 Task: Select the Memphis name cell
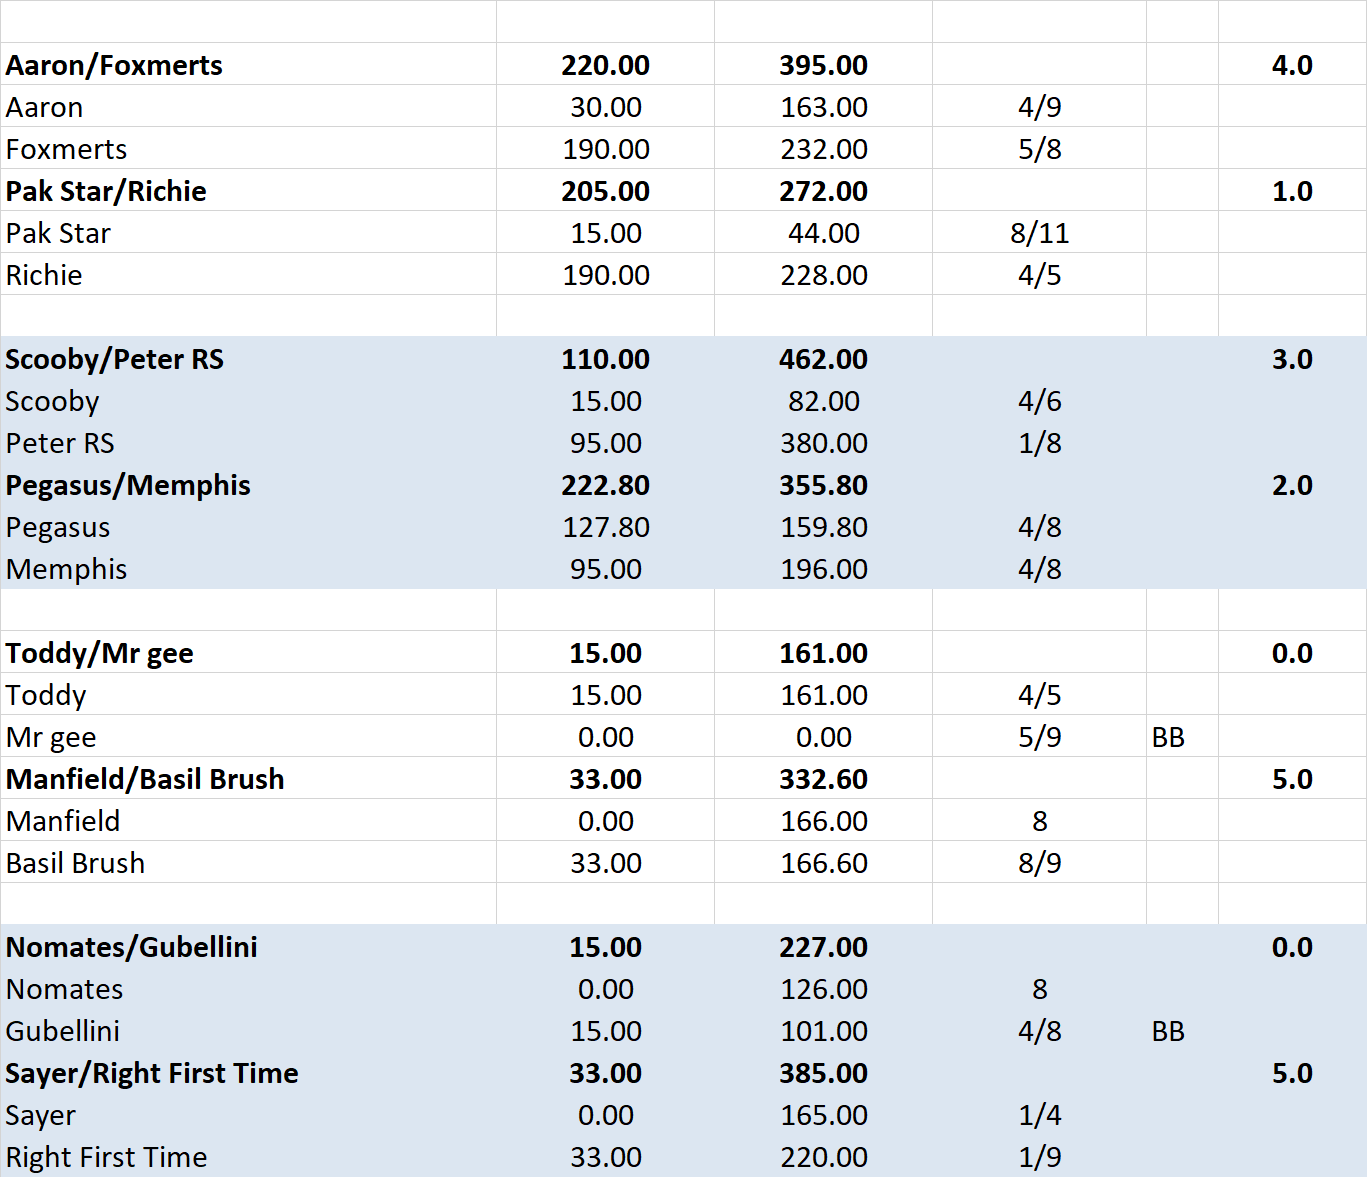click(66, 569)
